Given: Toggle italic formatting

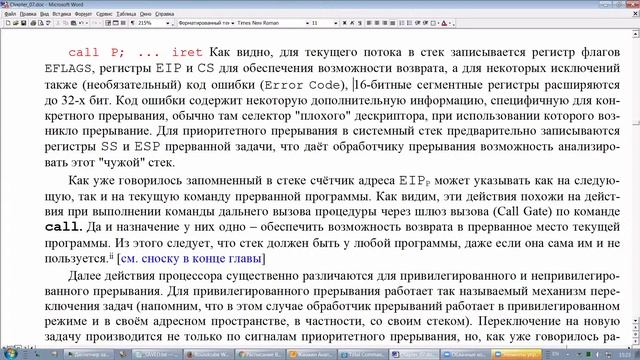Looking at the screenshot, I should pyautogui.click(x=352, y=23).
